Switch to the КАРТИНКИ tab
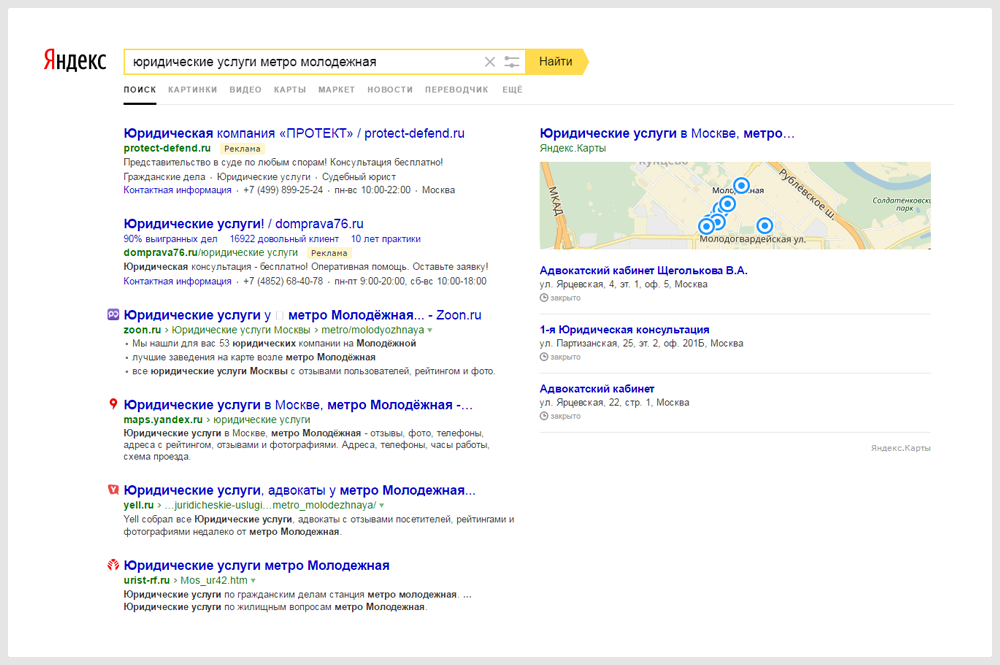Image resolution: width=1000 pixels, height=665 pixels. pos(193,90)
